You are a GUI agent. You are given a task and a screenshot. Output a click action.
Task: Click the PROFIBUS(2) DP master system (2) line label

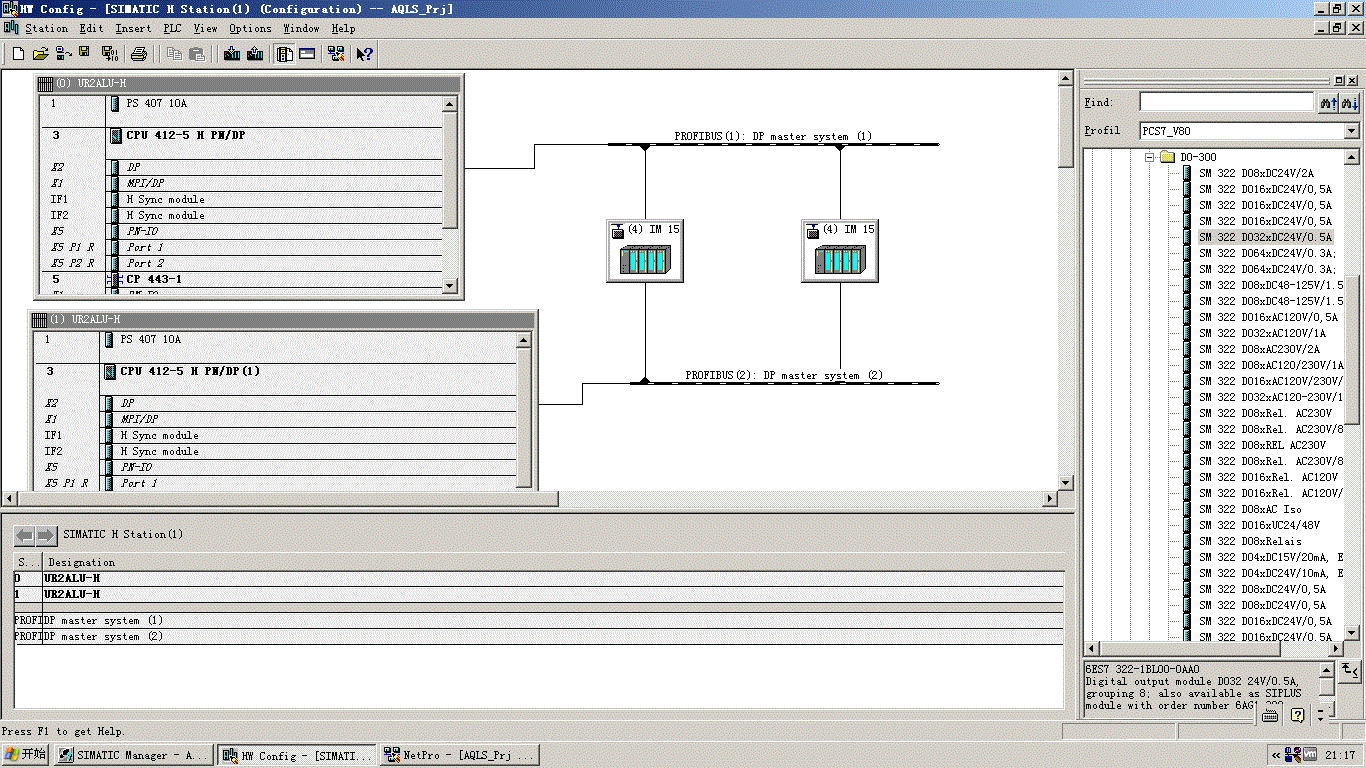tap(784, 375)
